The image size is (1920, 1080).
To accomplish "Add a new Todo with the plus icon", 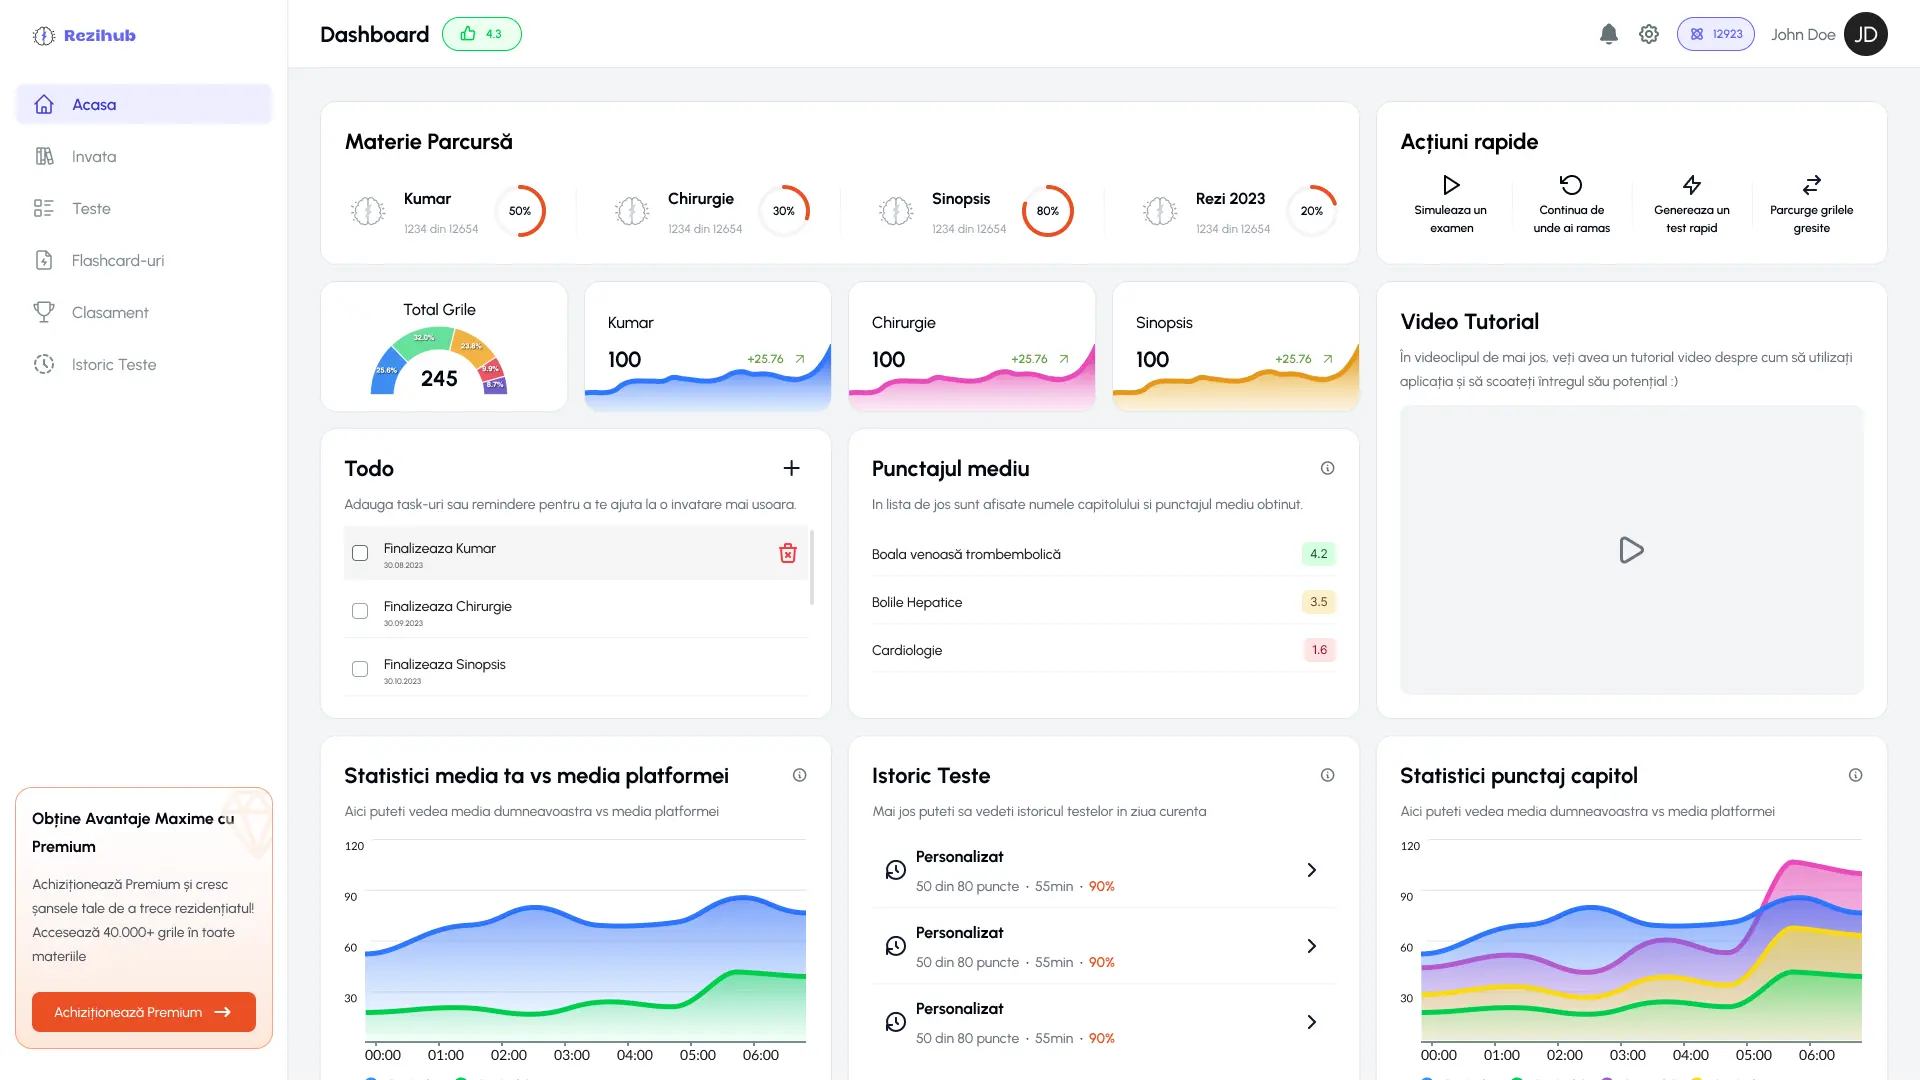I will [x=791, y=468].
